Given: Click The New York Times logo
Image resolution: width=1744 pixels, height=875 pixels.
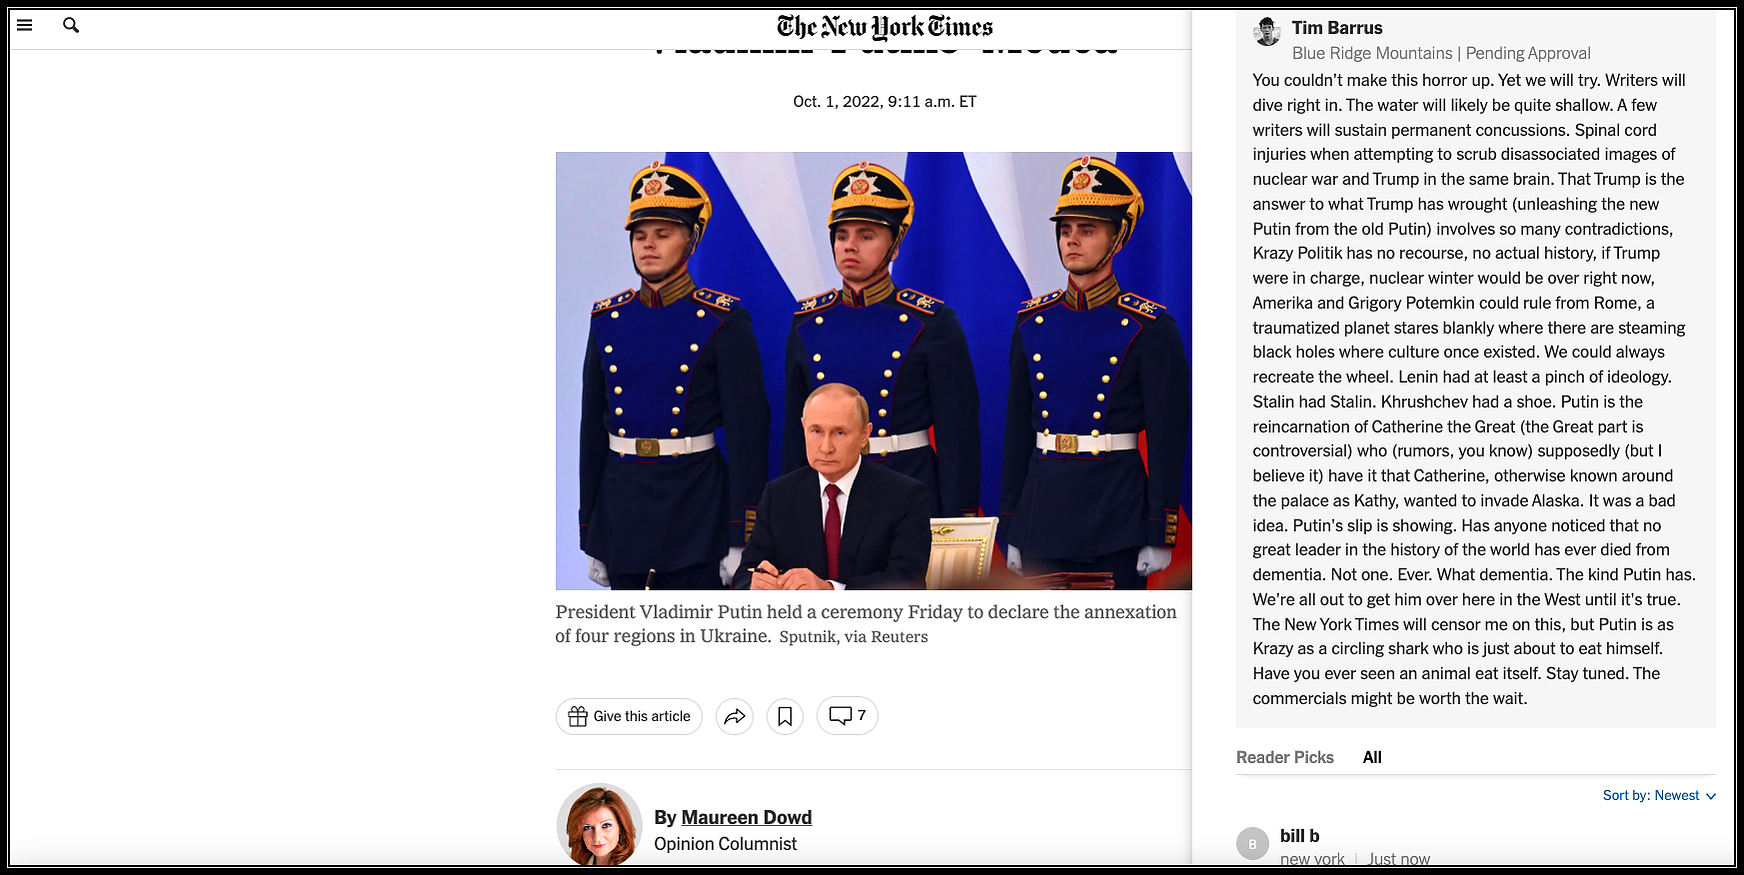Looking at the screenshot, I should (x=885, y=27).
